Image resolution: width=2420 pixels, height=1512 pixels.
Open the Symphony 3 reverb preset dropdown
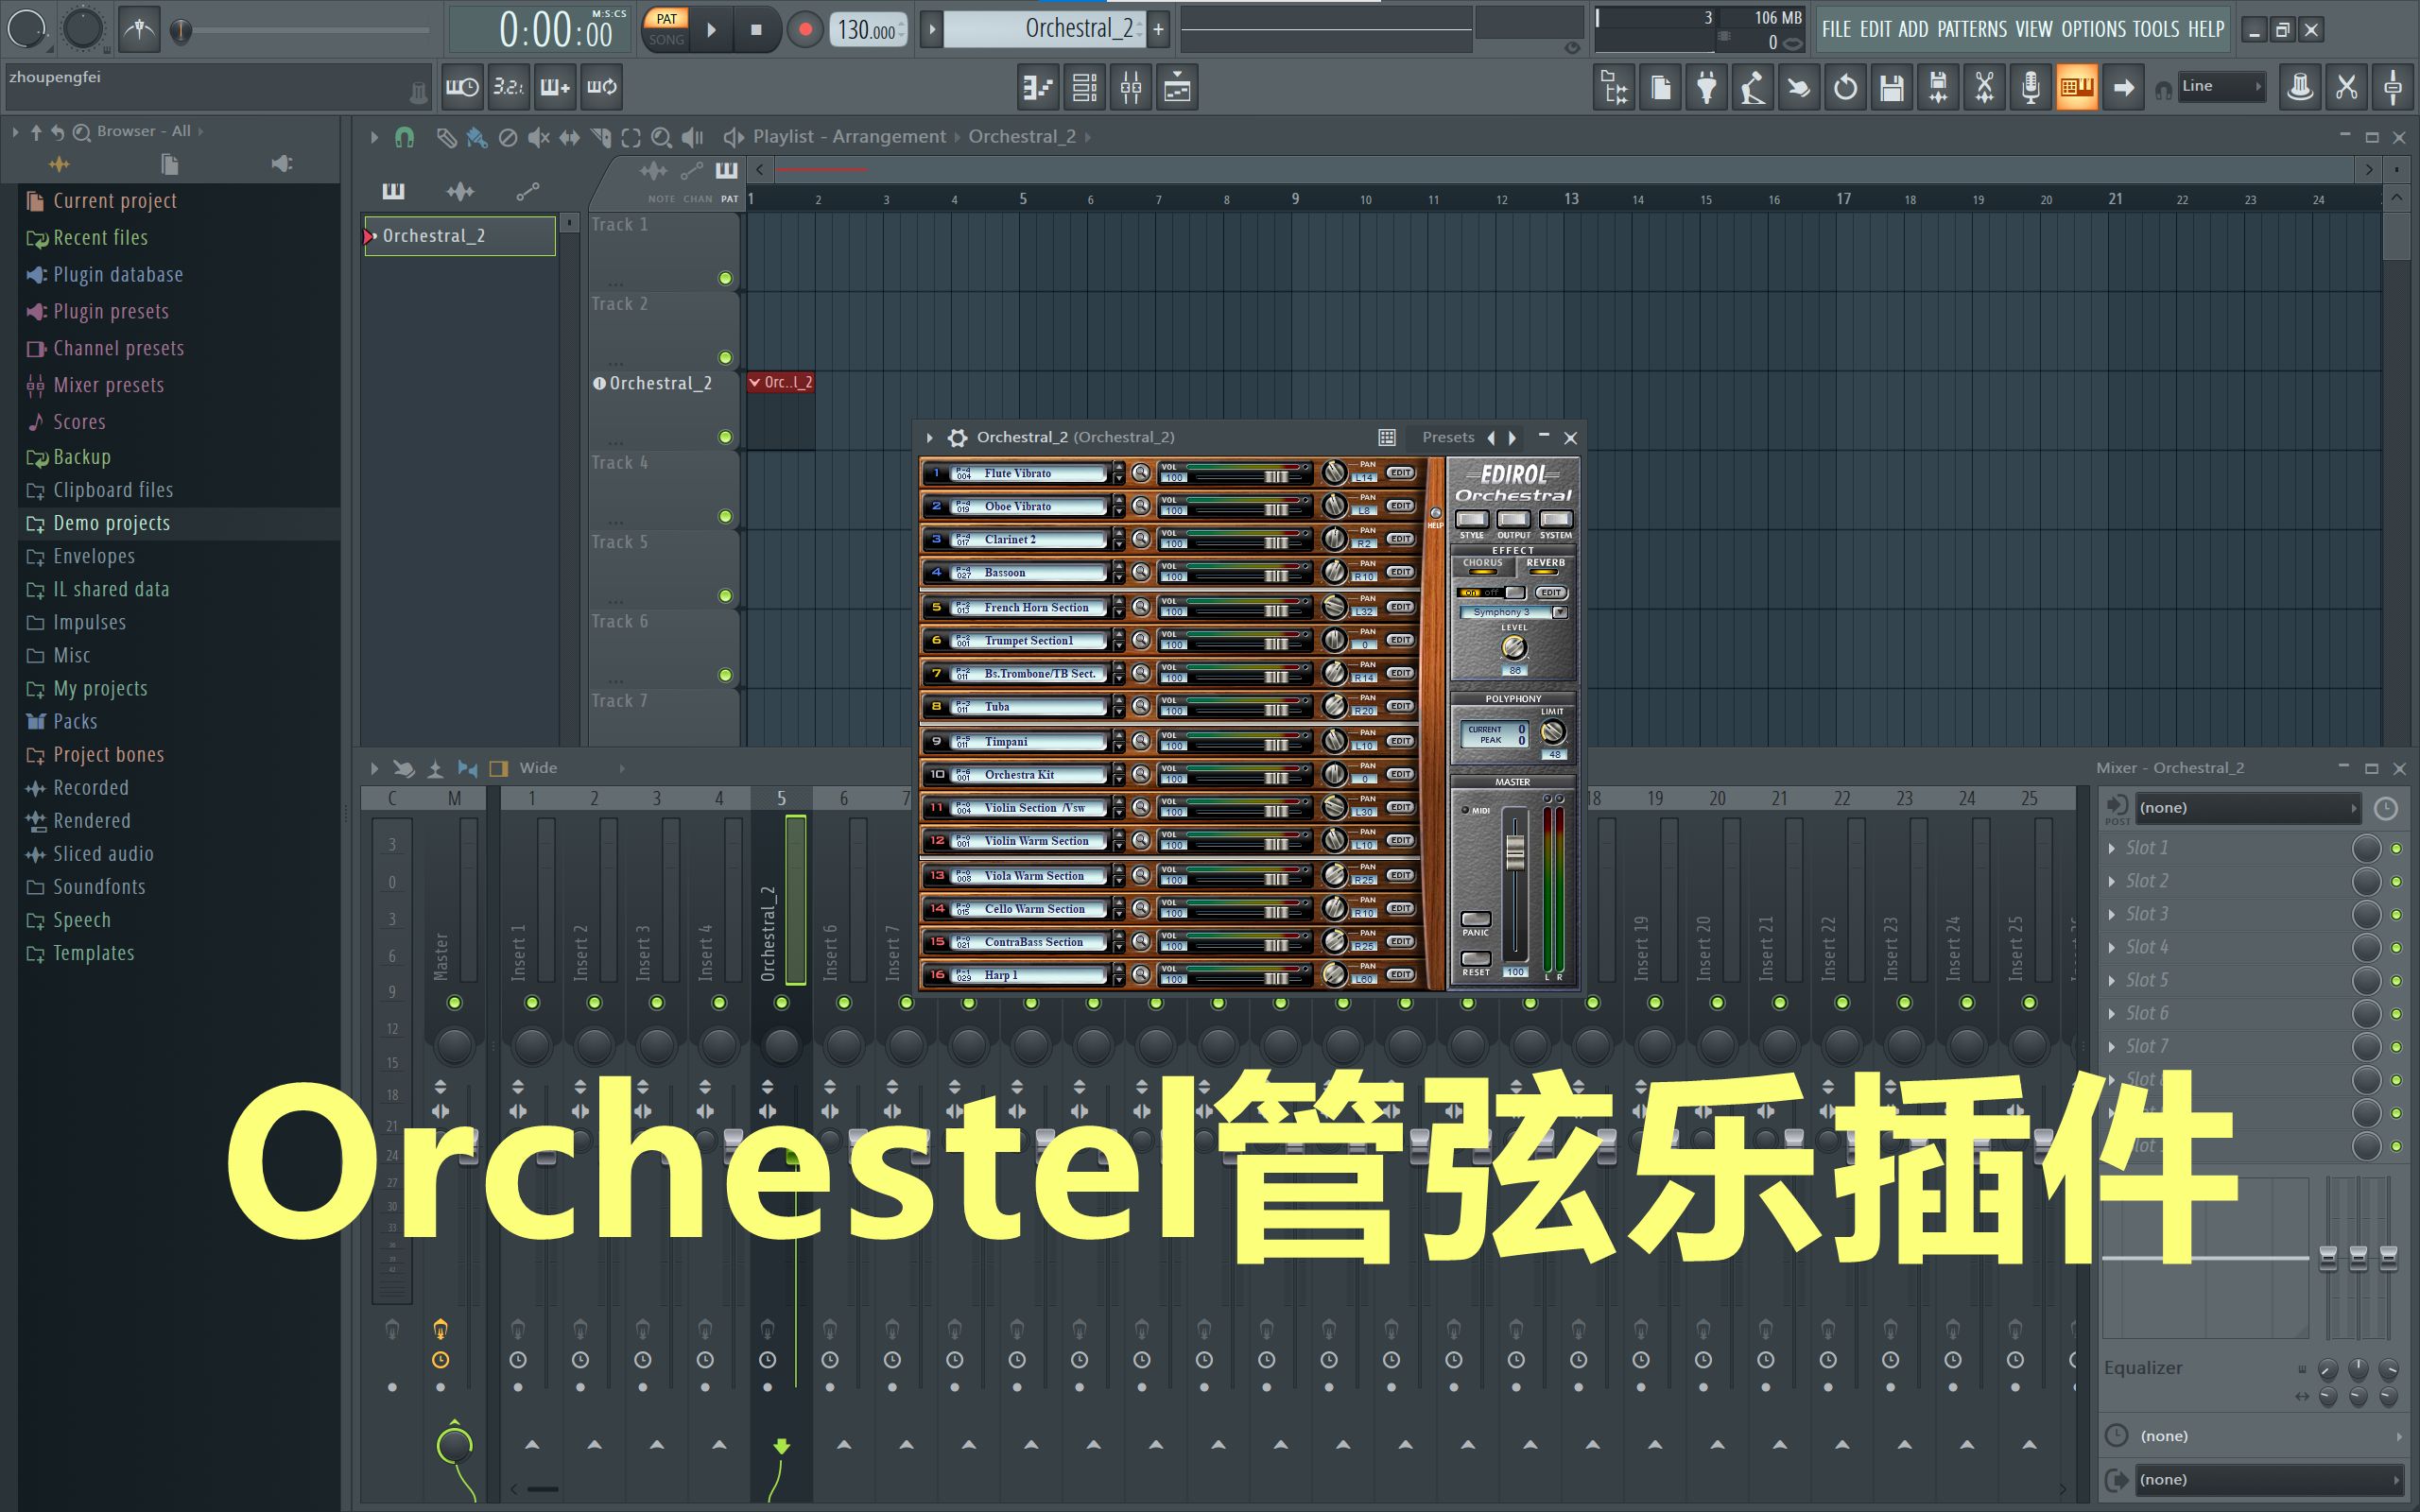click(1513, 611)
